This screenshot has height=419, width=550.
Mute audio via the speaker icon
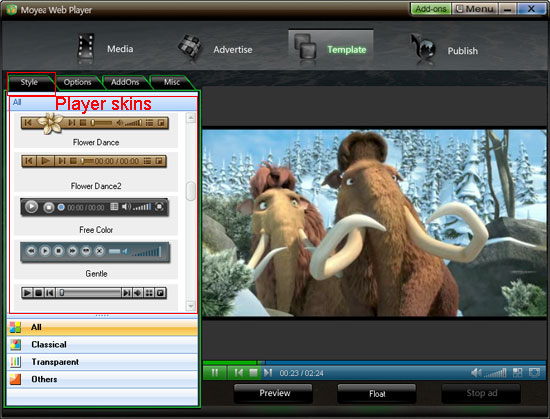pyautogui.click(x=476, y=373)
